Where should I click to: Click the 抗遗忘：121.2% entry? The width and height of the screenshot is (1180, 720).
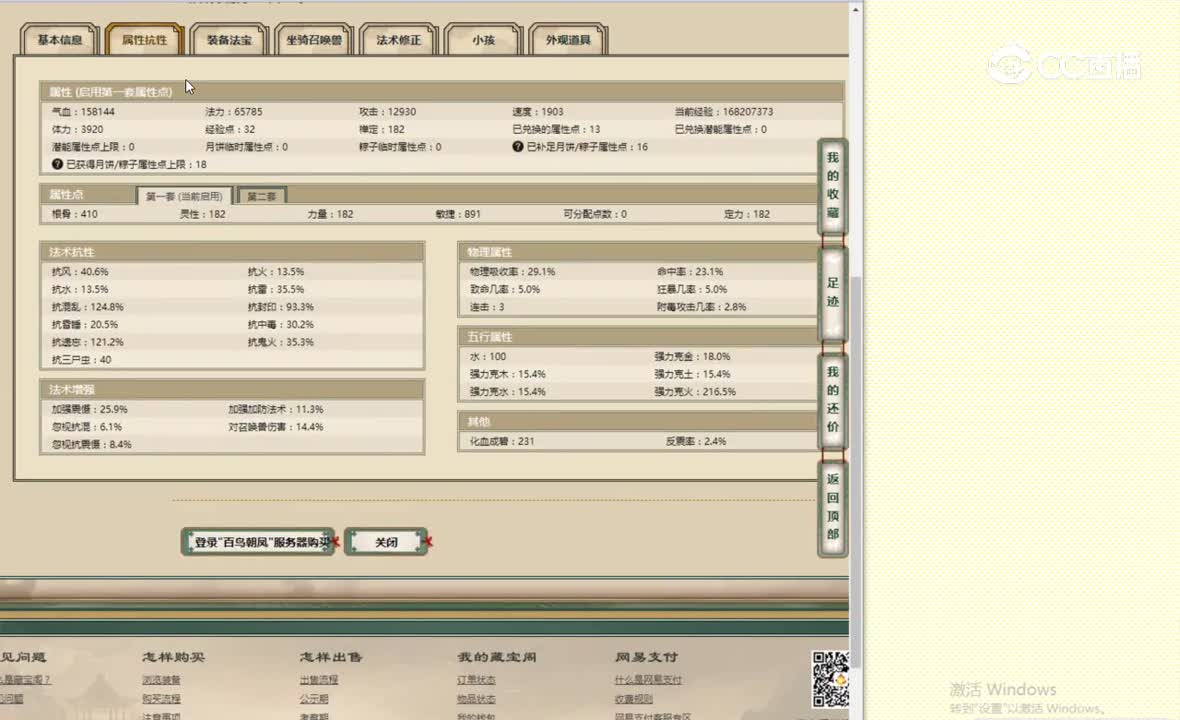(x=87, y=342)
